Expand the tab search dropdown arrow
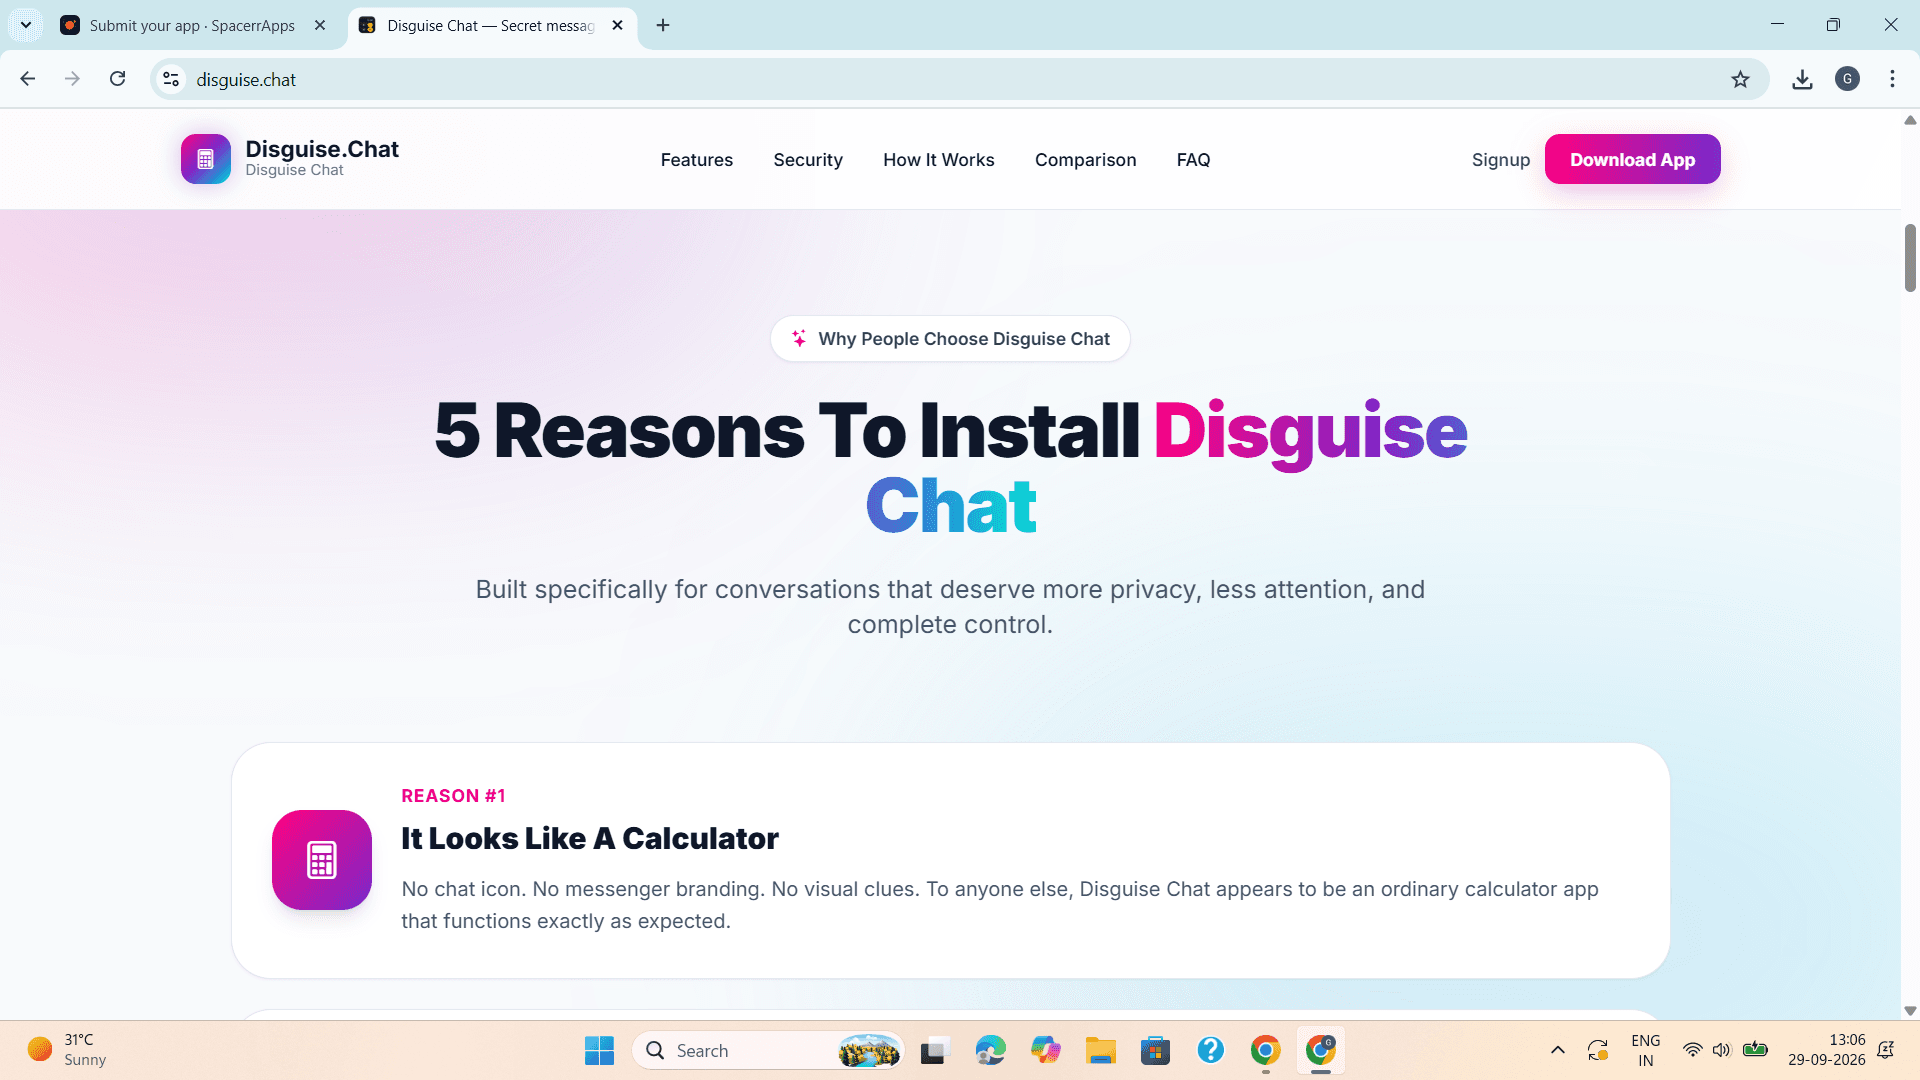The height and width of the screenshot is (1080, 1920). (26, 25)
